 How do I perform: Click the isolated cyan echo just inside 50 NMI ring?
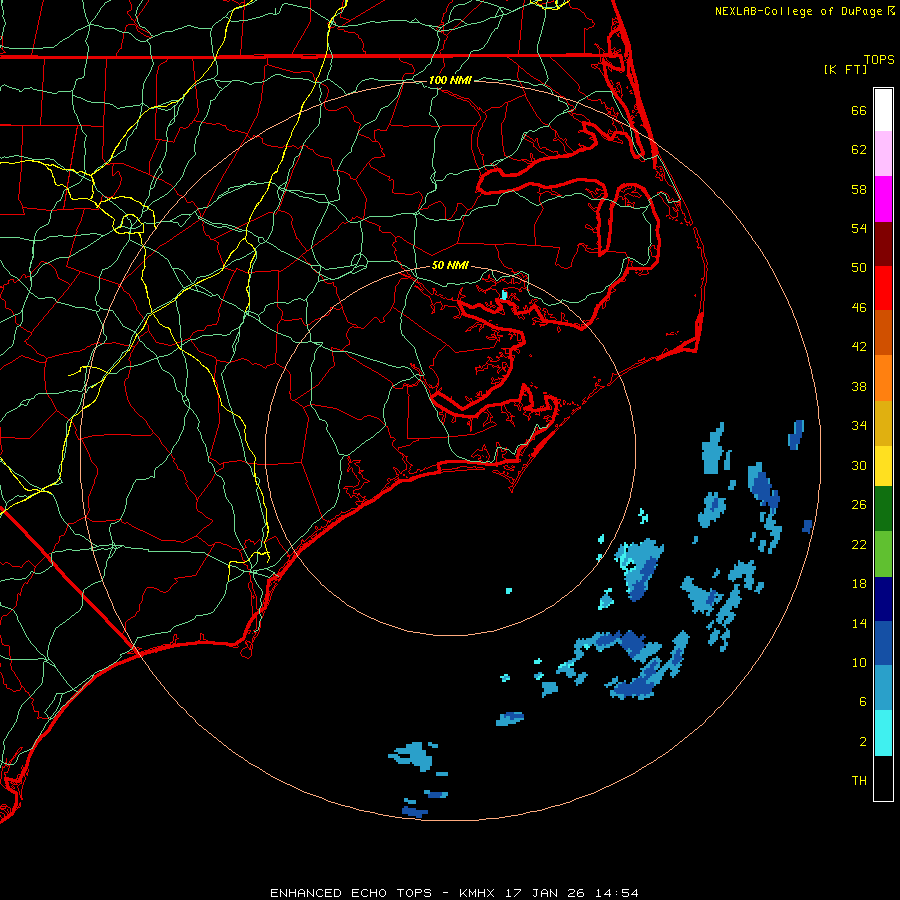point(509,591)
